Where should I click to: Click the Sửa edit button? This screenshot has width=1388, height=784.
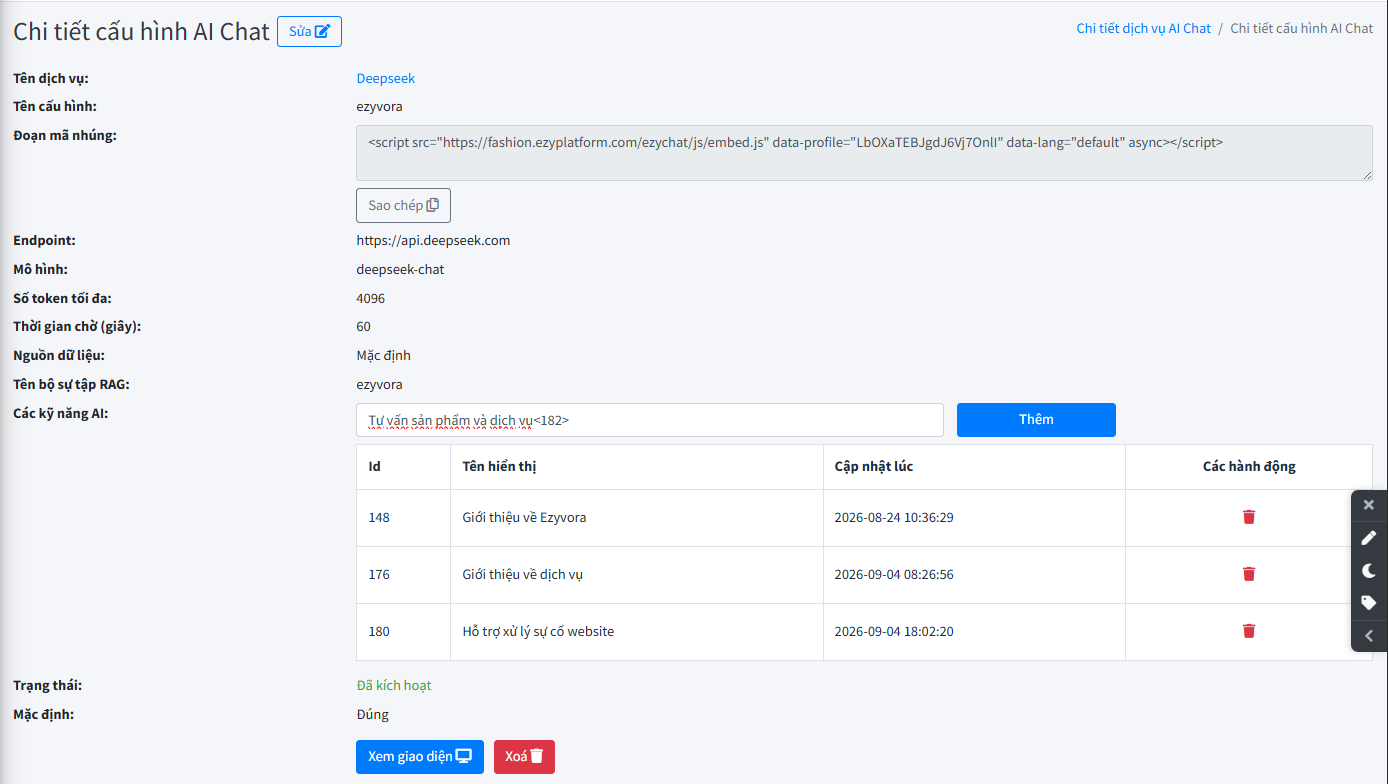pos(309,31)
